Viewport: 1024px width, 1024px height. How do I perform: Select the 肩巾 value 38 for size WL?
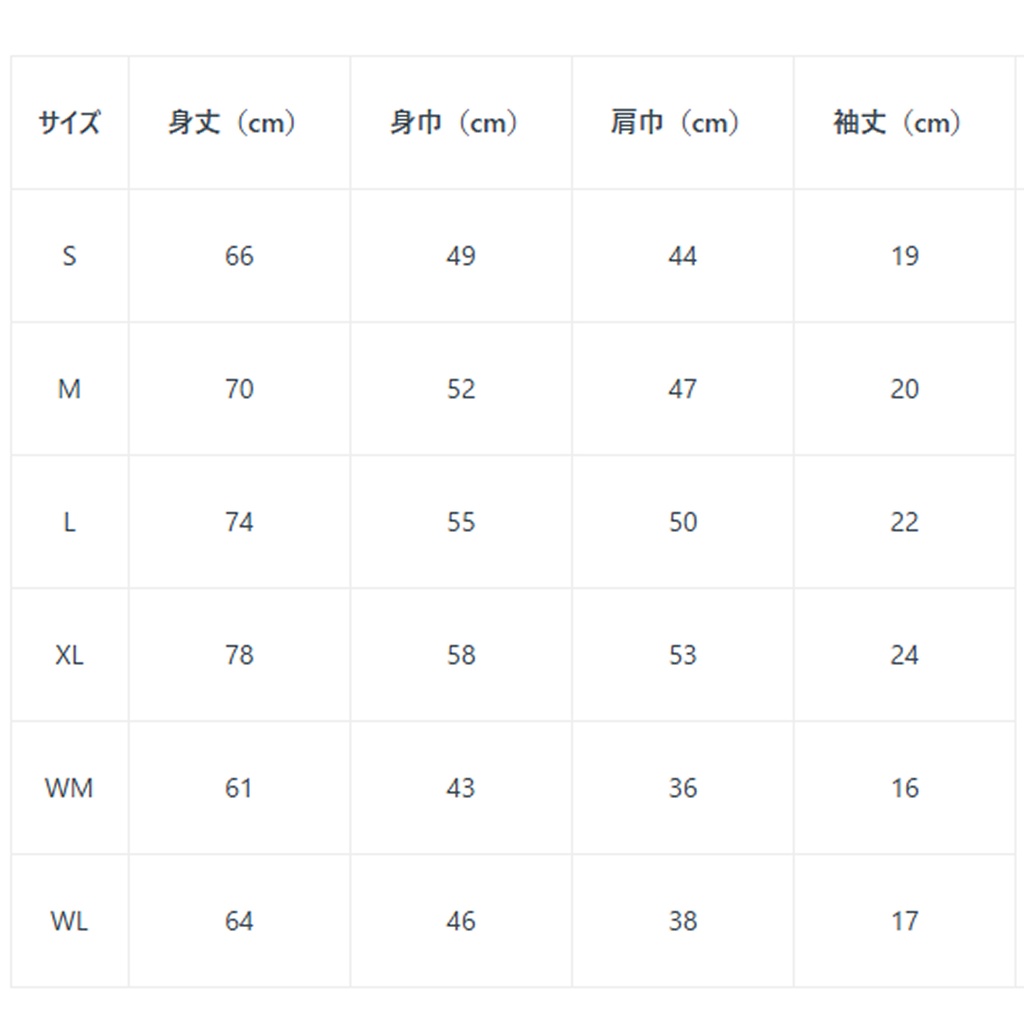(682, 921)
